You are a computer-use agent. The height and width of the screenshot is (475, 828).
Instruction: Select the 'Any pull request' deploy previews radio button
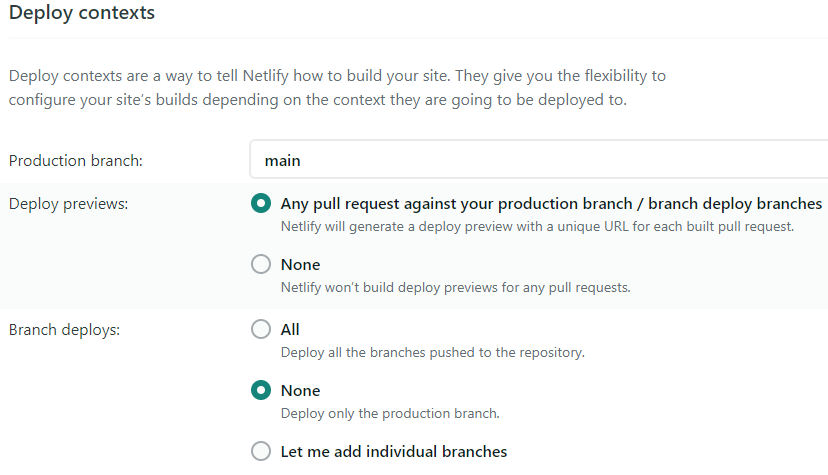coord(261,203)
